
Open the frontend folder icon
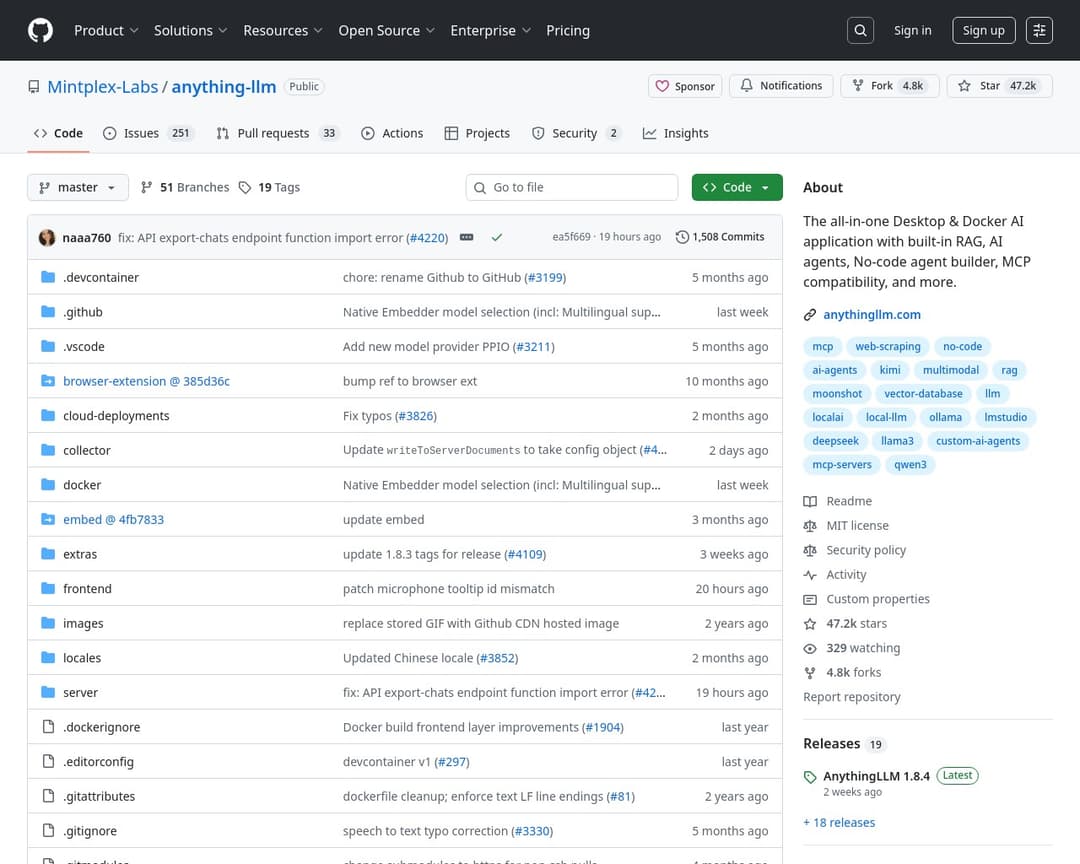[48, 589]
